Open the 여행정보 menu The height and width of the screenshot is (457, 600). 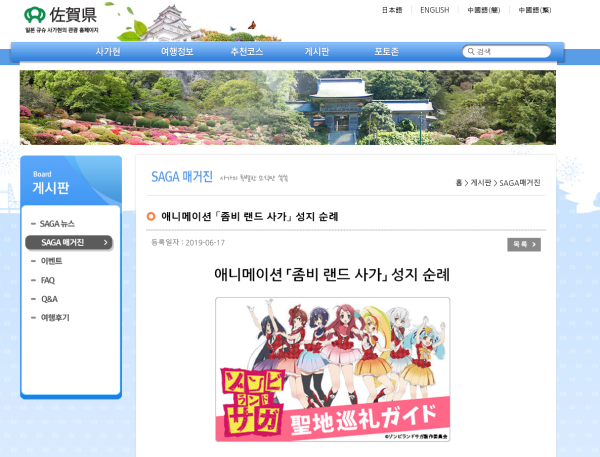coord(177,52)
